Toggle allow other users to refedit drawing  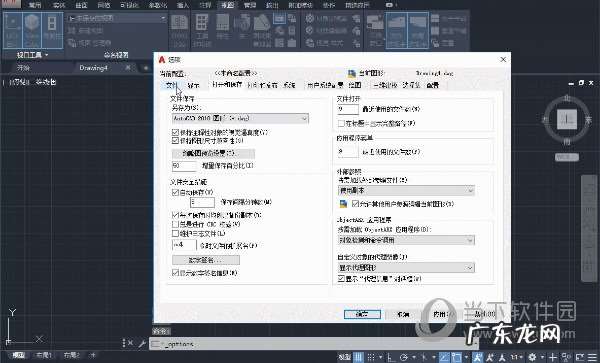[355, 204]
